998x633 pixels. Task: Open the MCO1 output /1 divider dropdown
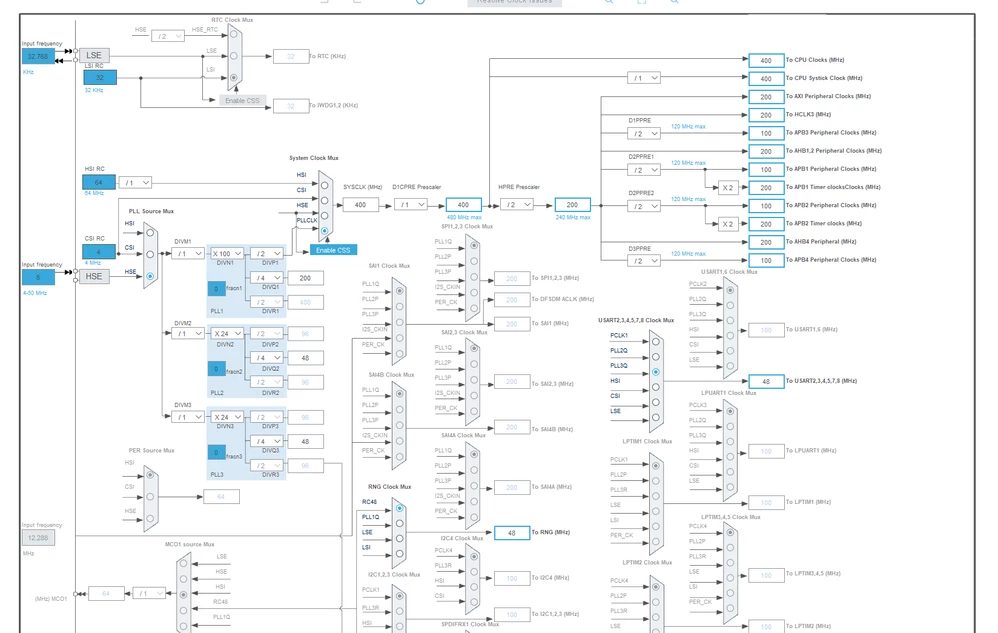point(149,594)
